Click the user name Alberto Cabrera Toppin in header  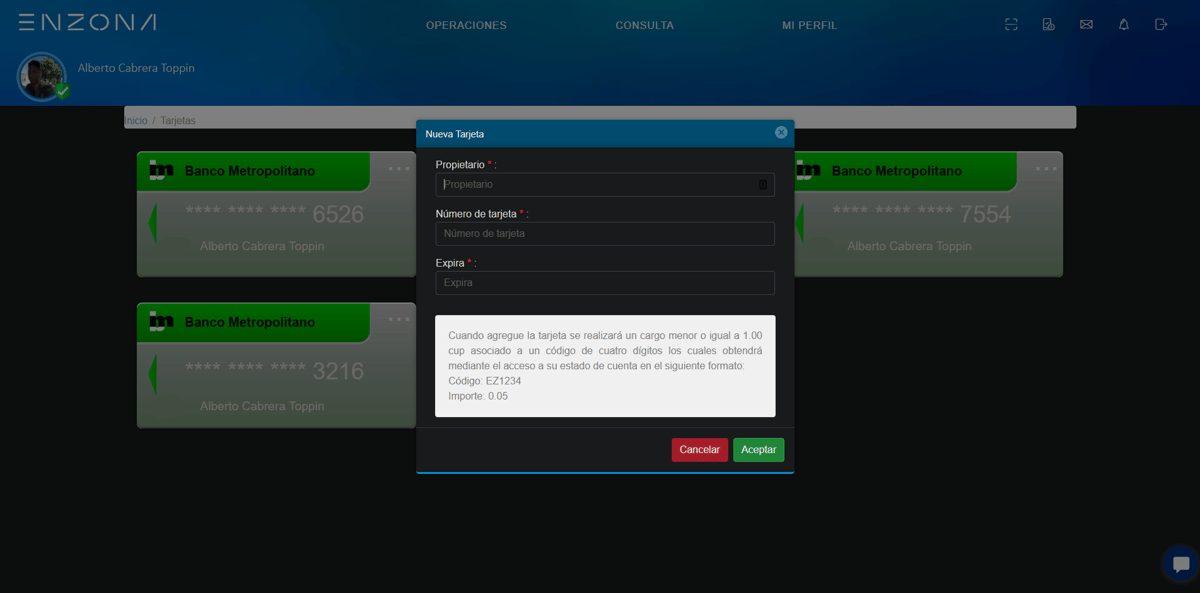point(136,68)
